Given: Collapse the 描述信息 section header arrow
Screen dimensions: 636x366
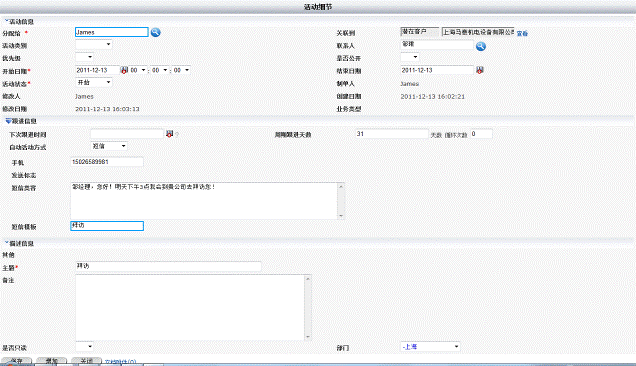Looking at the screenshot, I should 6,243.
